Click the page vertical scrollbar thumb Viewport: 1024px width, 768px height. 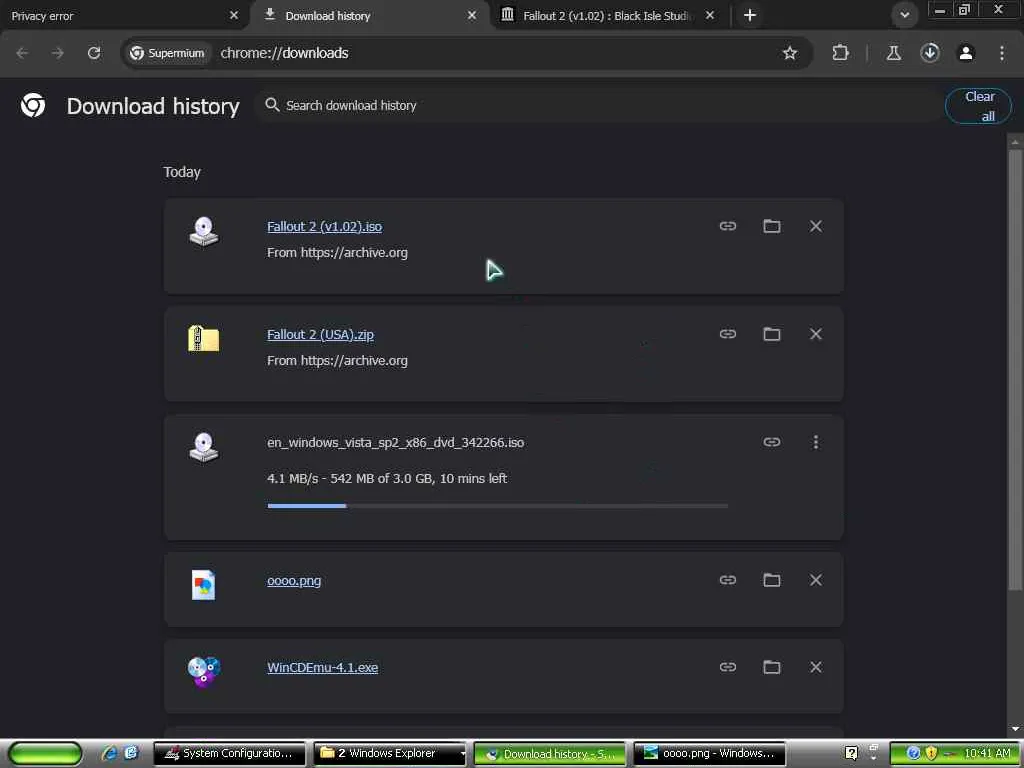coord(1015,369)
